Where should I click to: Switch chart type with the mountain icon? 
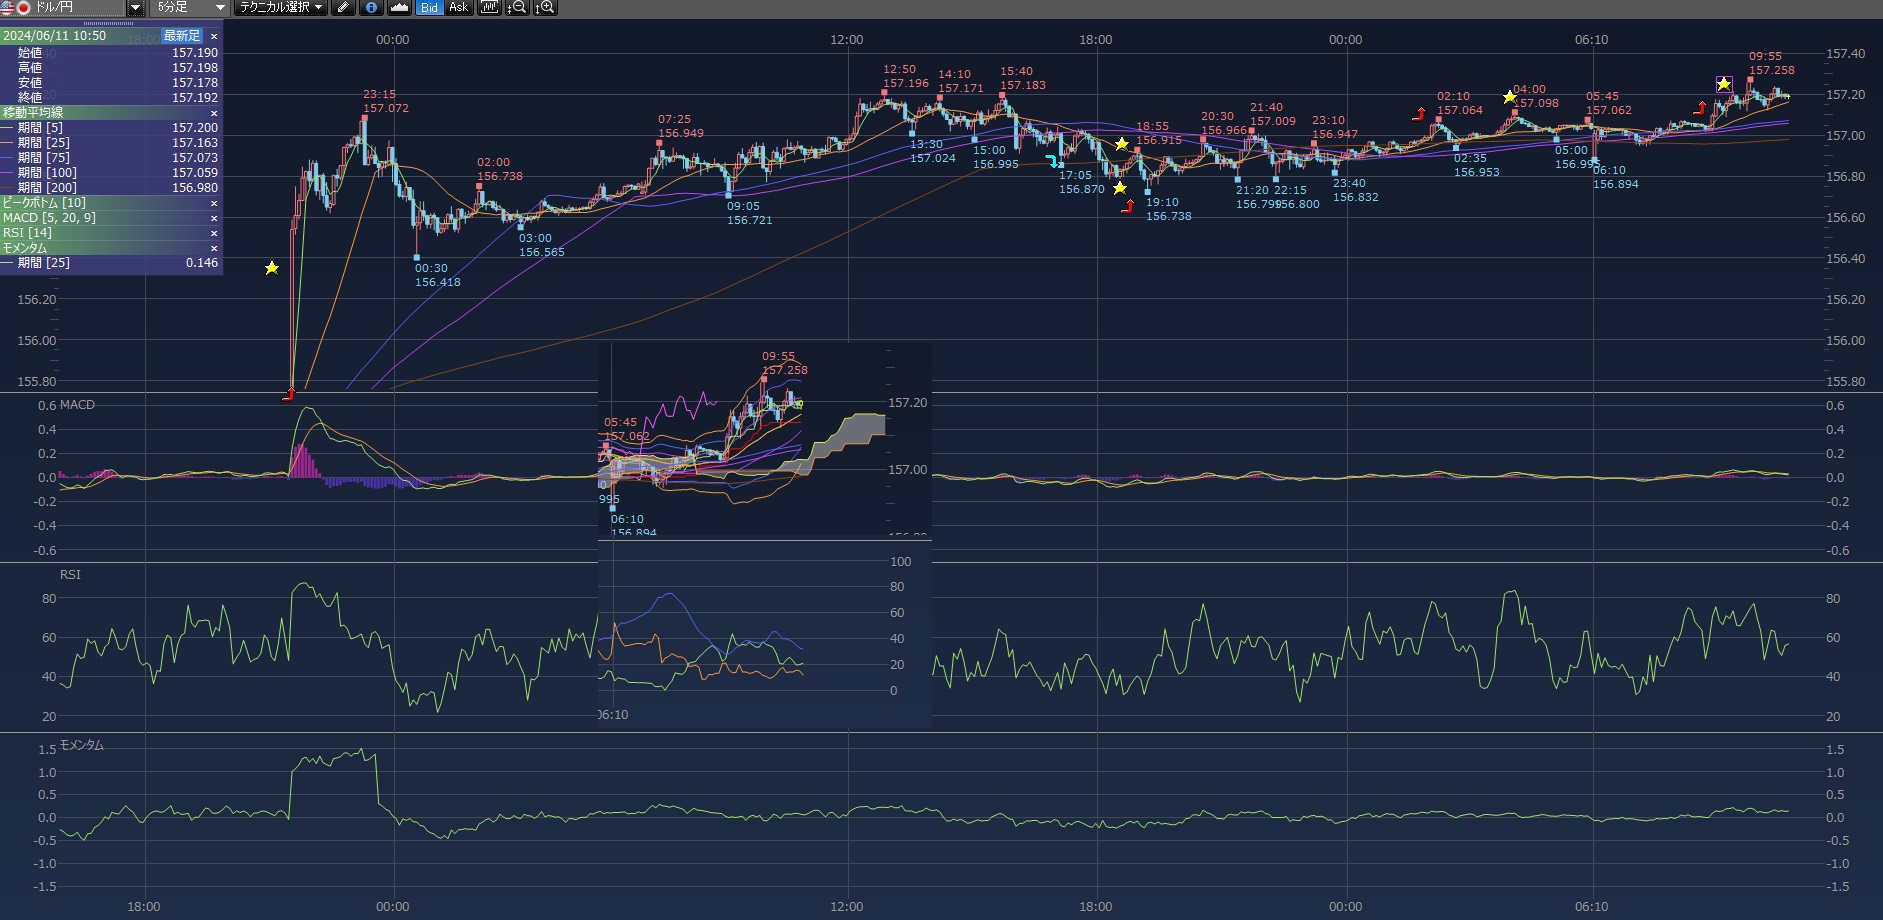coord(400,8)
